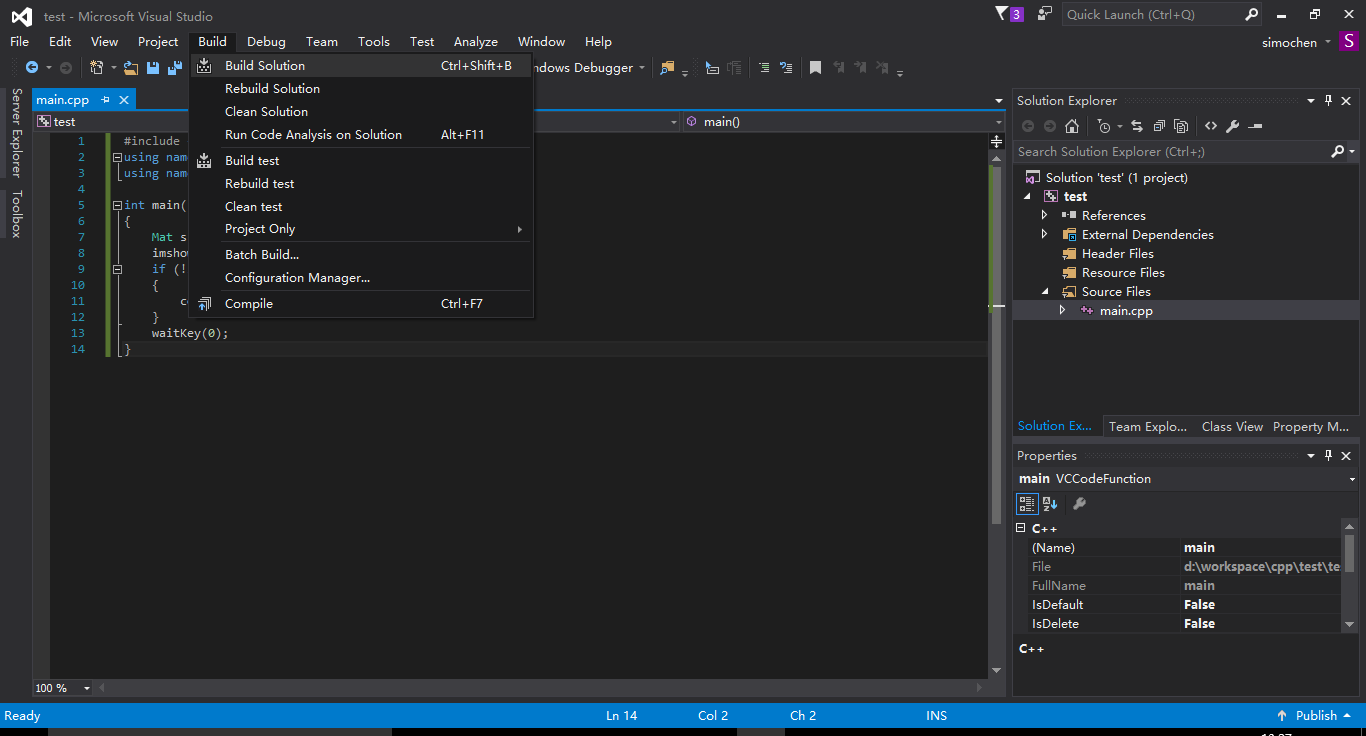Click the Preview Selected Items icon
Image resolution: width=1366 pixels, height=736 pixels.
coord(1255,126)
